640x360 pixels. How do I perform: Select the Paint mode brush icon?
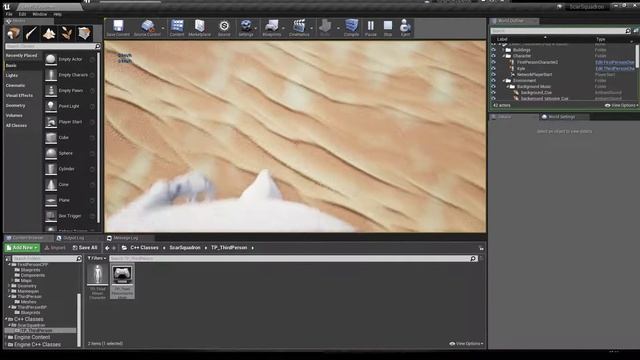[31, 33]
